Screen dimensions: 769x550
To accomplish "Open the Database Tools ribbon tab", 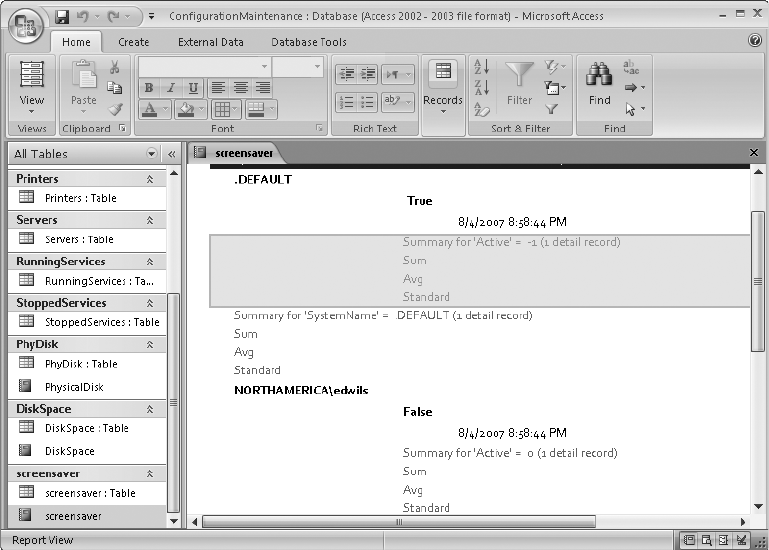I will point(308,42).
